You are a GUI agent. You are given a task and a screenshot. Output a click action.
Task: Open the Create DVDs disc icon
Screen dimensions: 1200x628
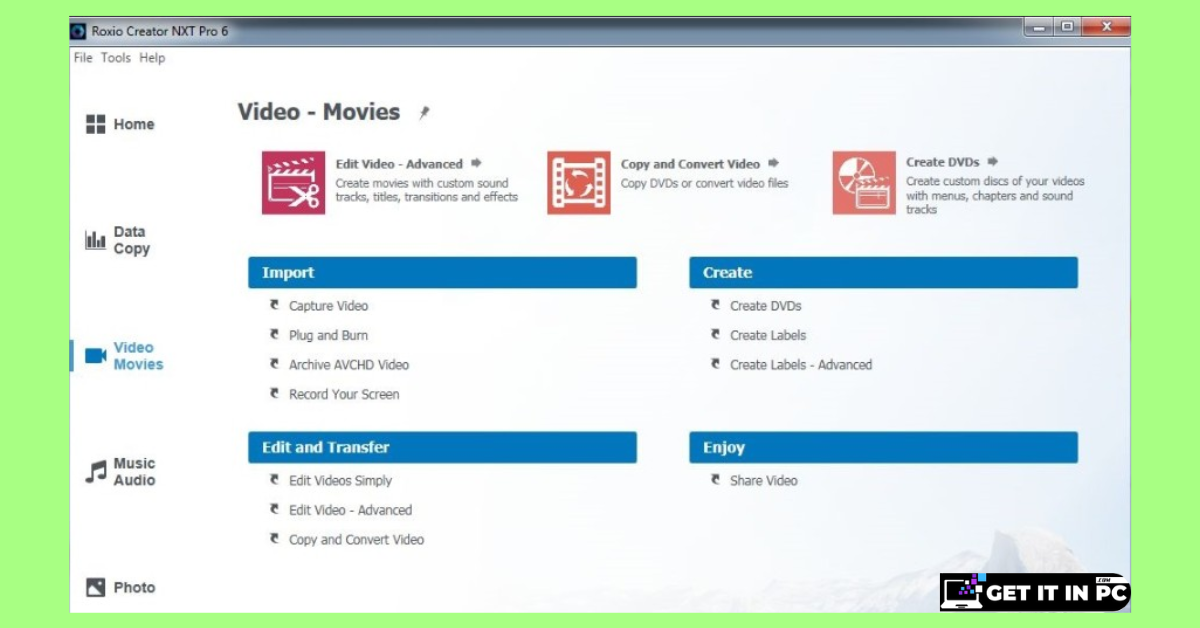(x=864, y=183)
